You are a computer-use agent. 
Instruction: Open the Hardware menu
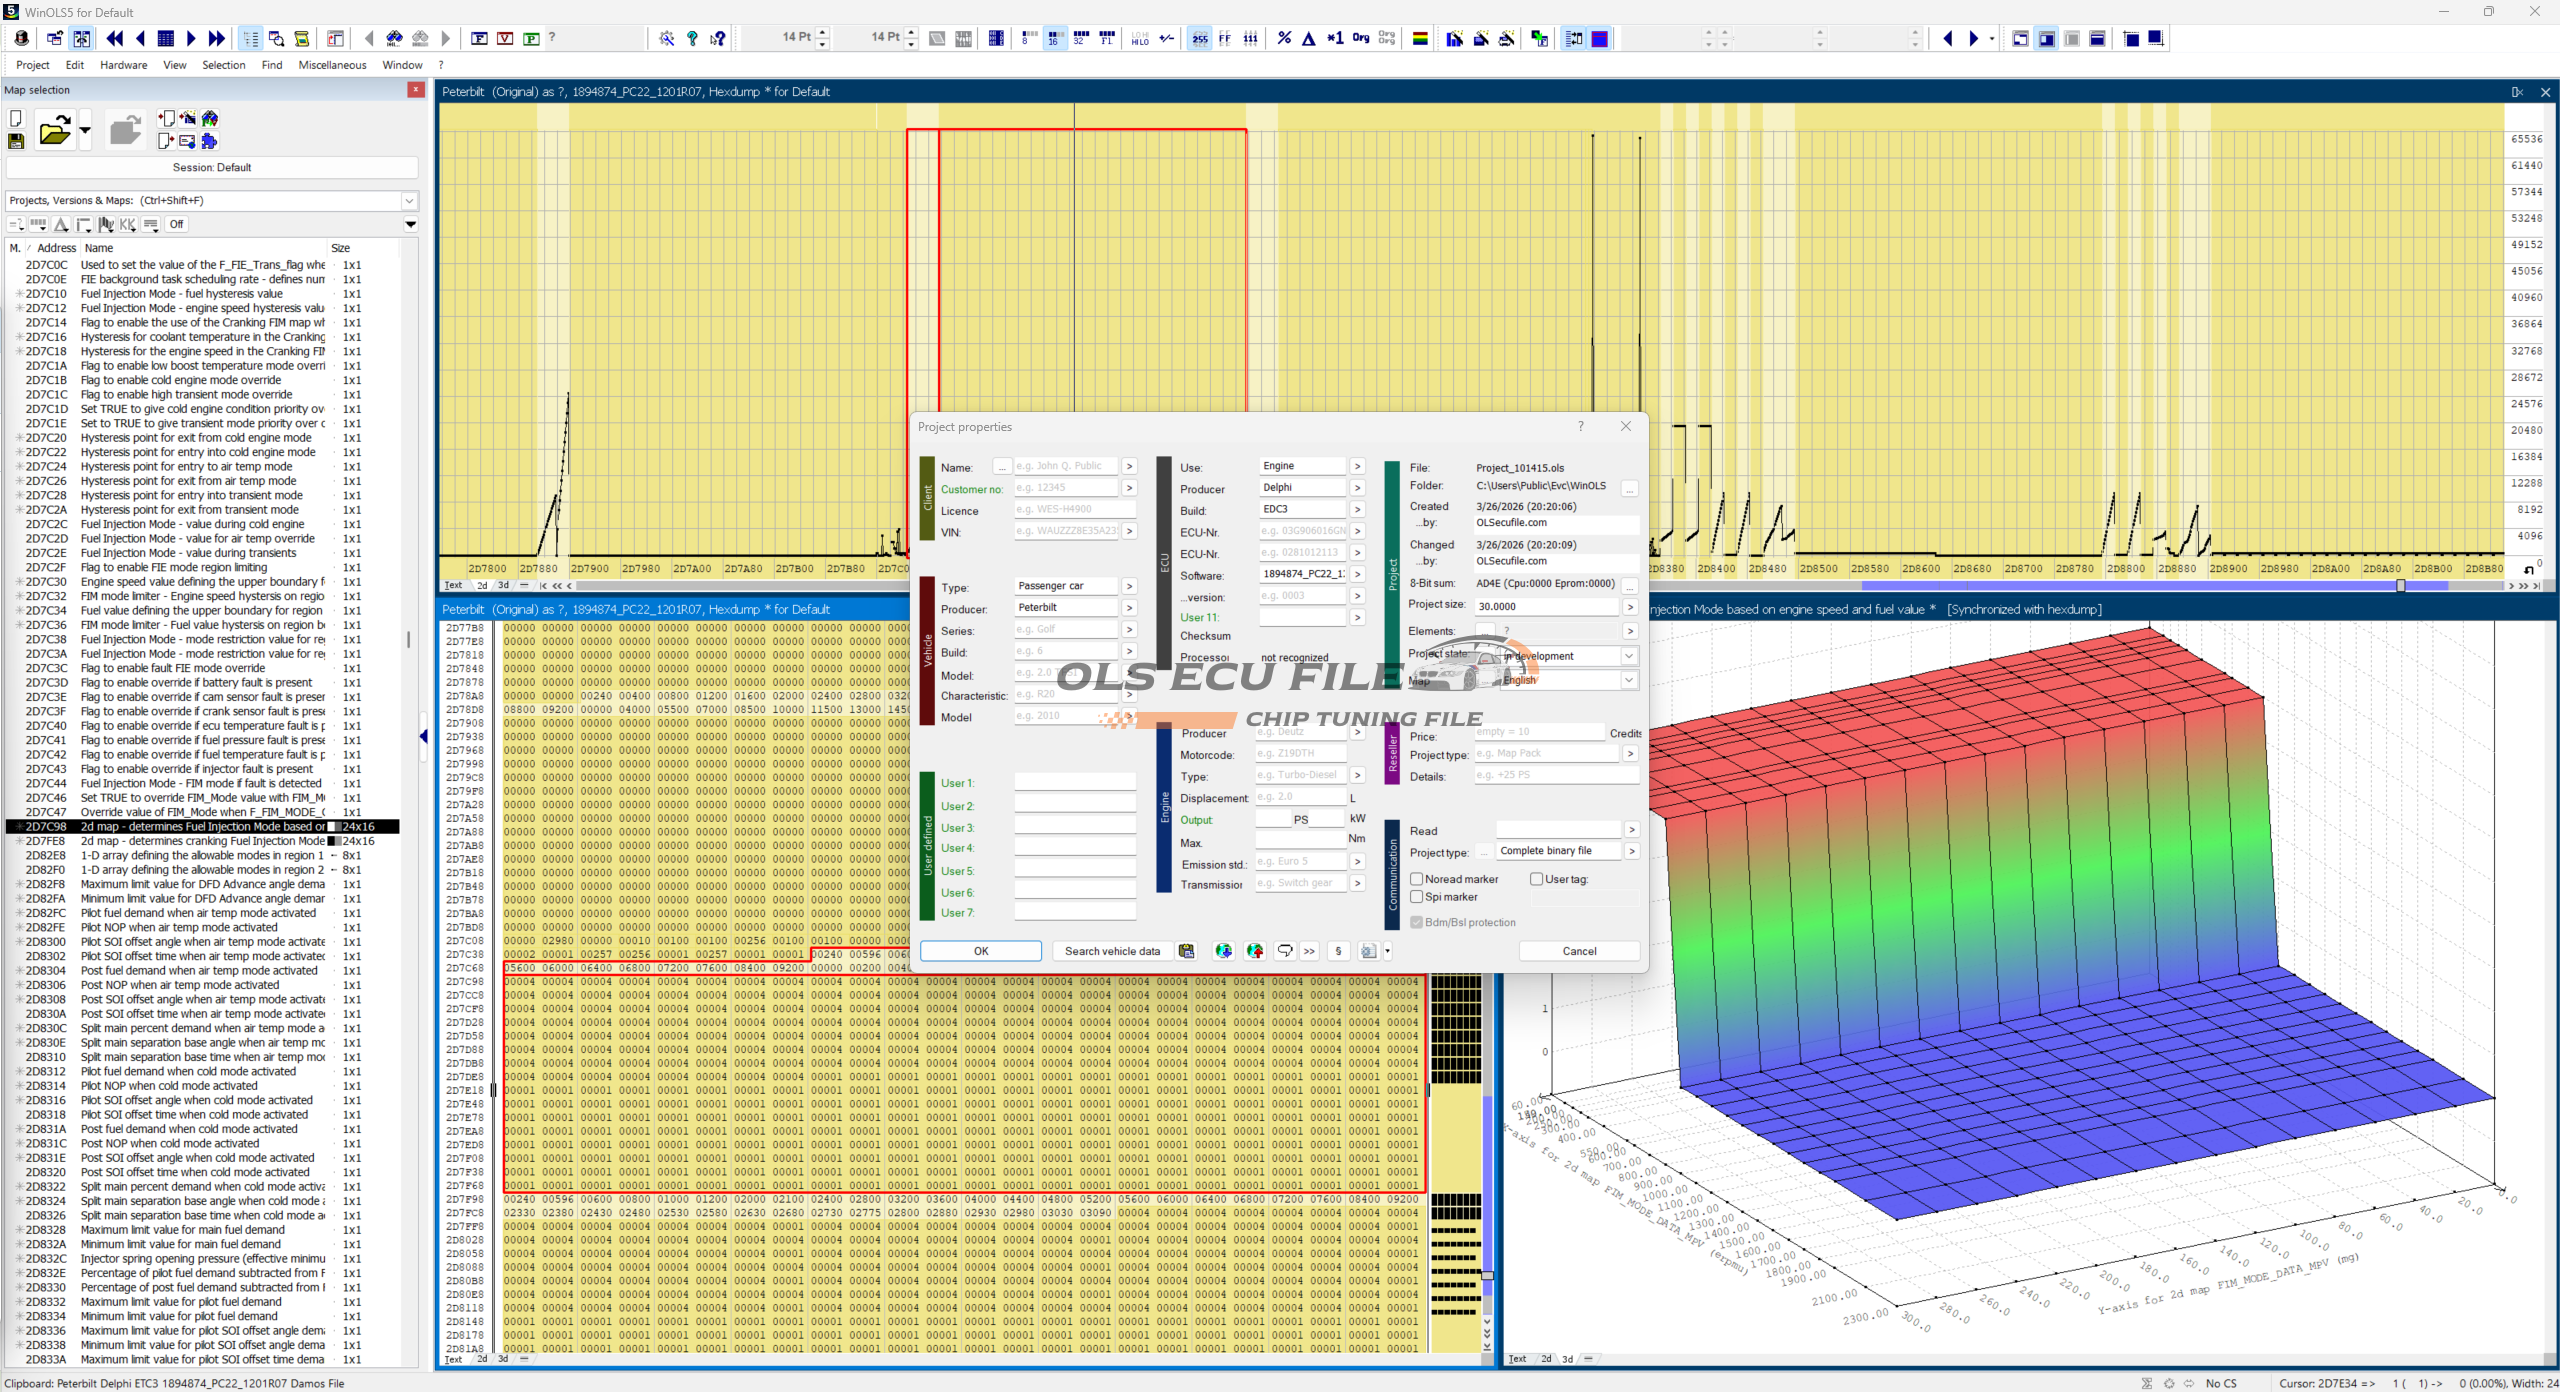coord(123,65)
